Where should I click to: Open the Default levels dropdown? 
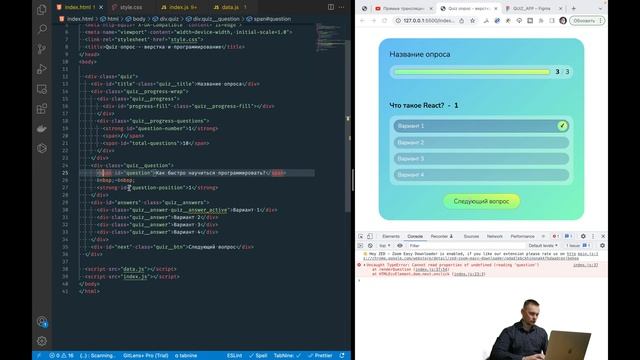pos(543,246)
